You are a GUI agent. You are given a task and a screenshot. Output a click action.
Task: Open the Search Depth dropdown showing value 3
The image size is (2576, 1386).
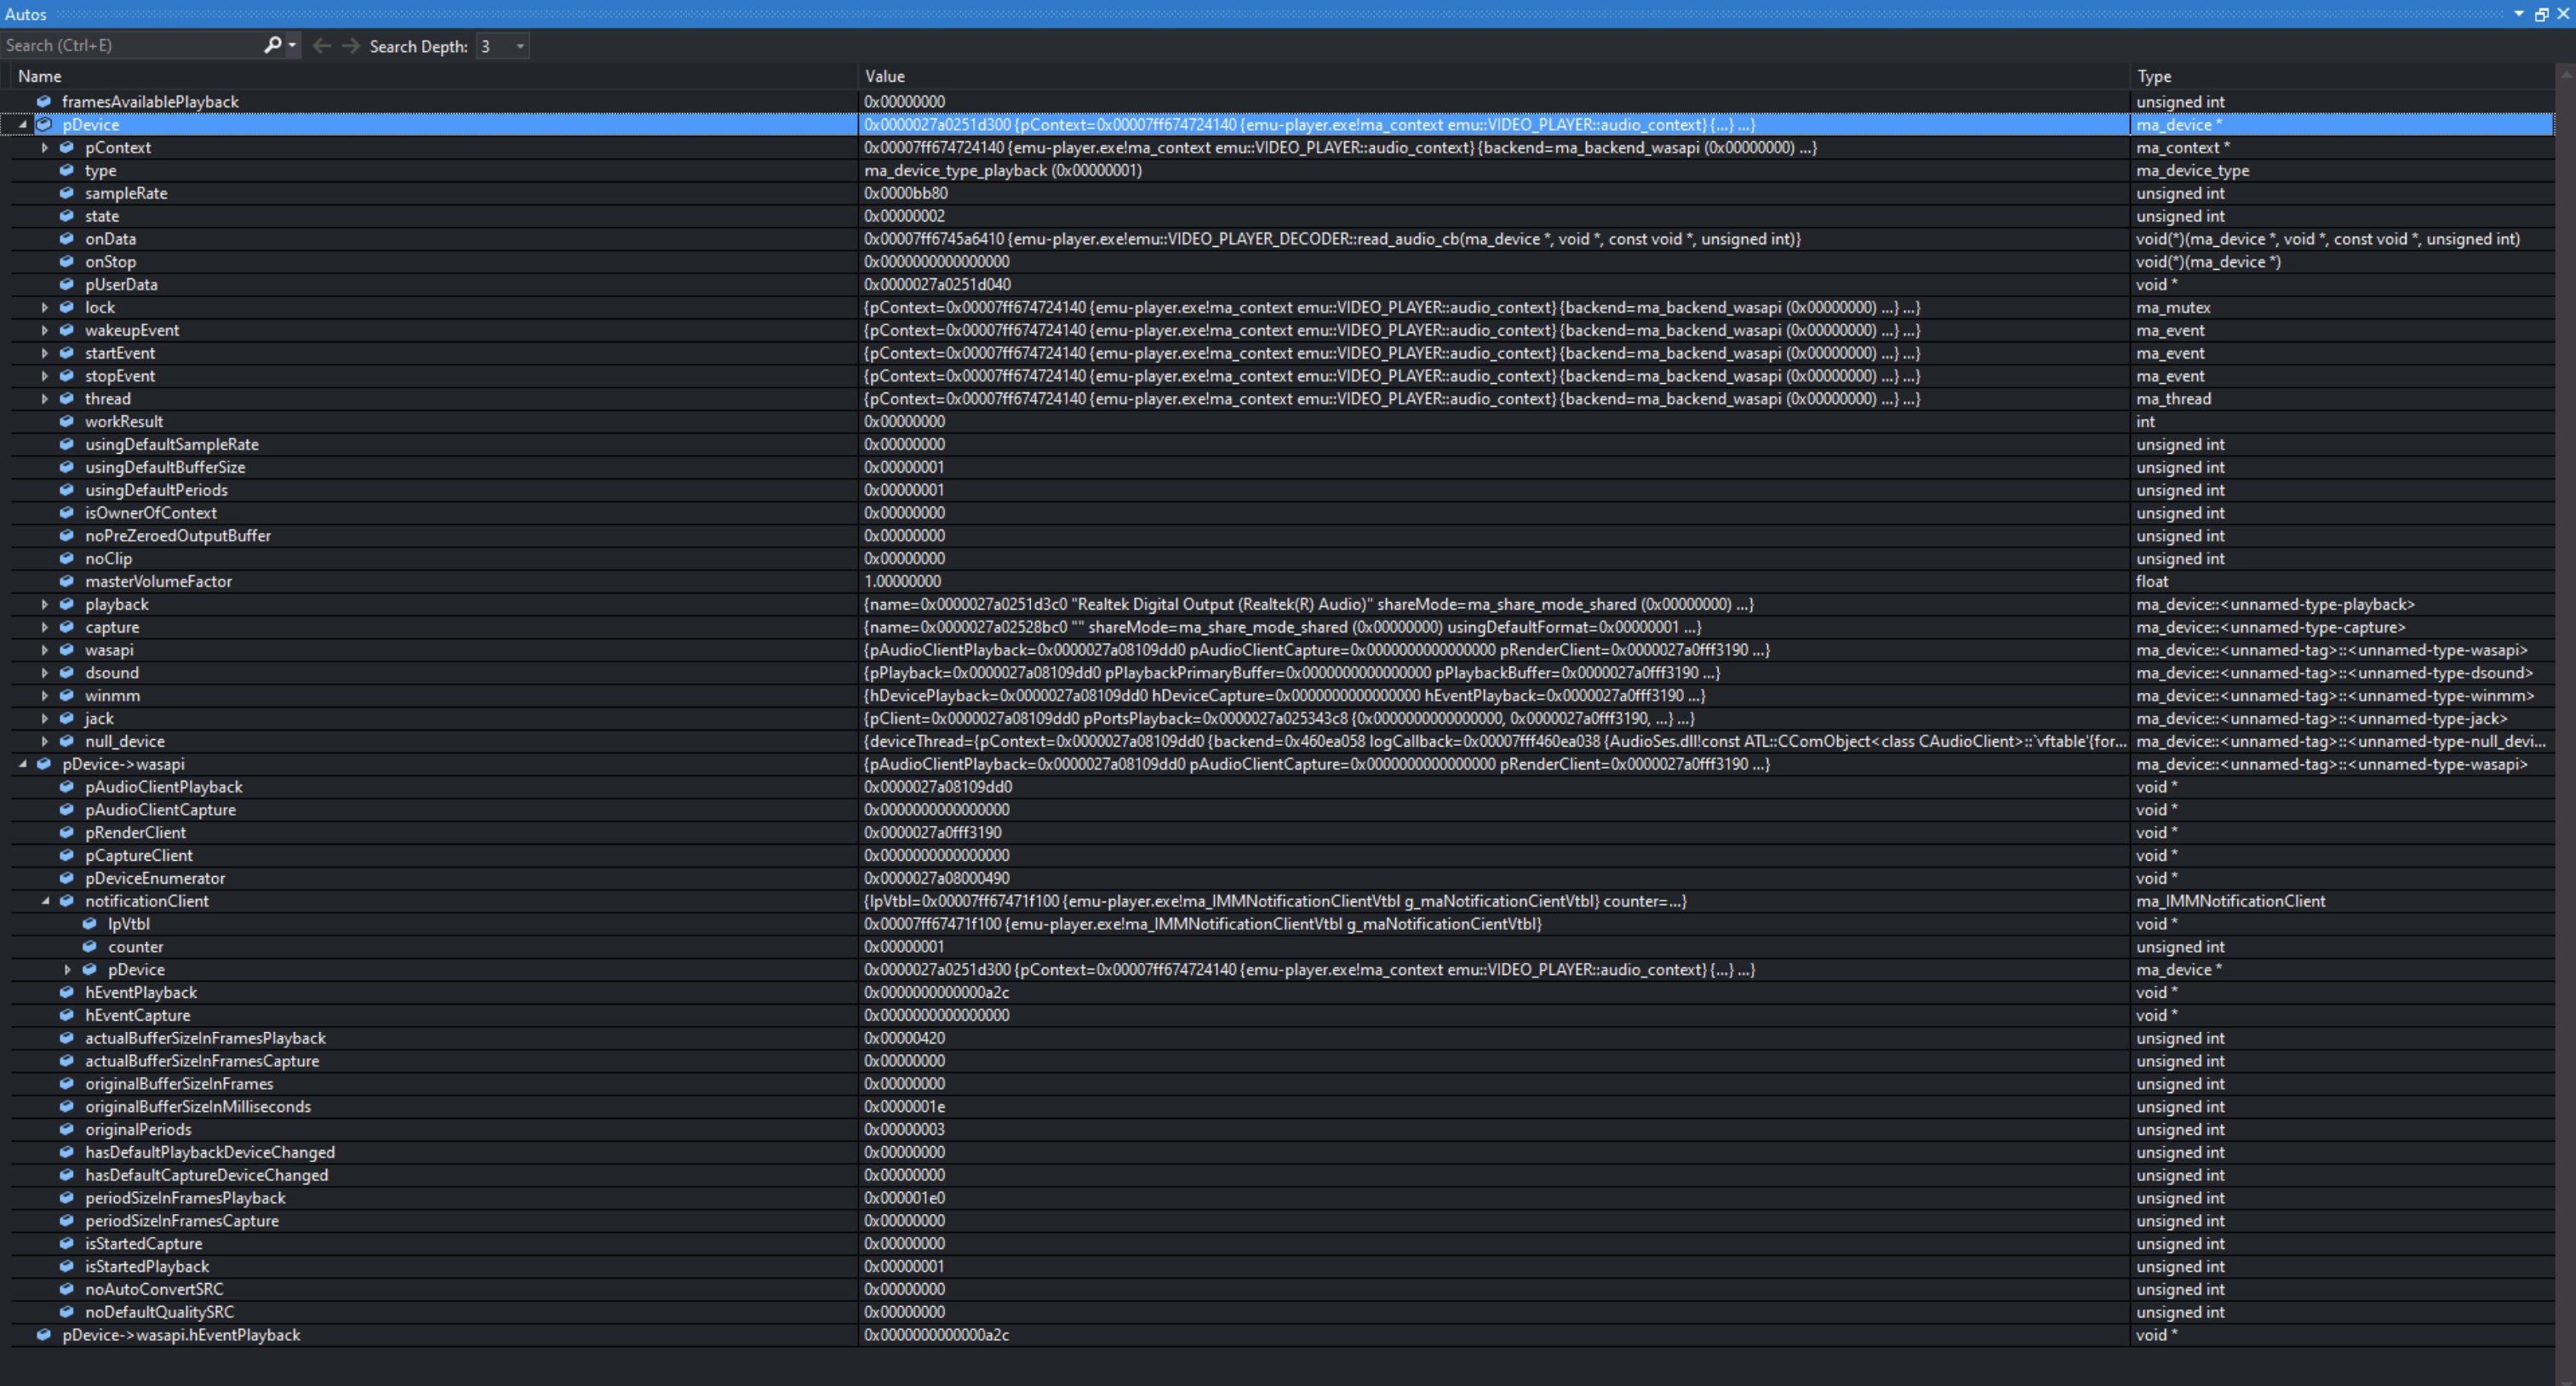pos(519,45)
